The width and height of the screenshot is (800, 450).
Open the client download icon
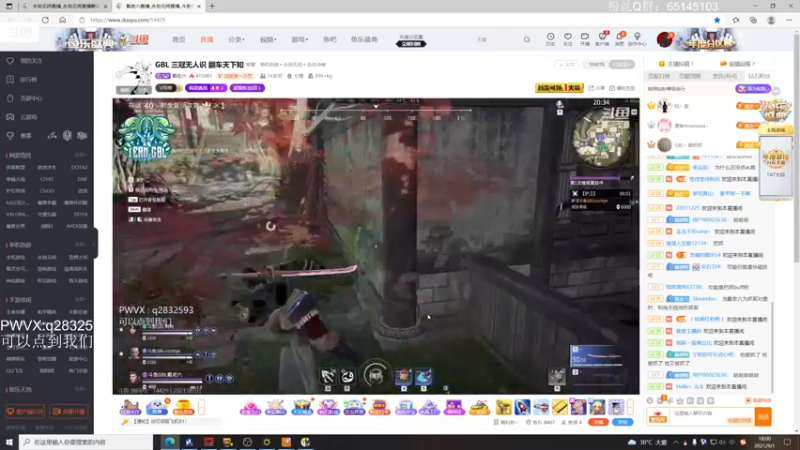[602, 39]
